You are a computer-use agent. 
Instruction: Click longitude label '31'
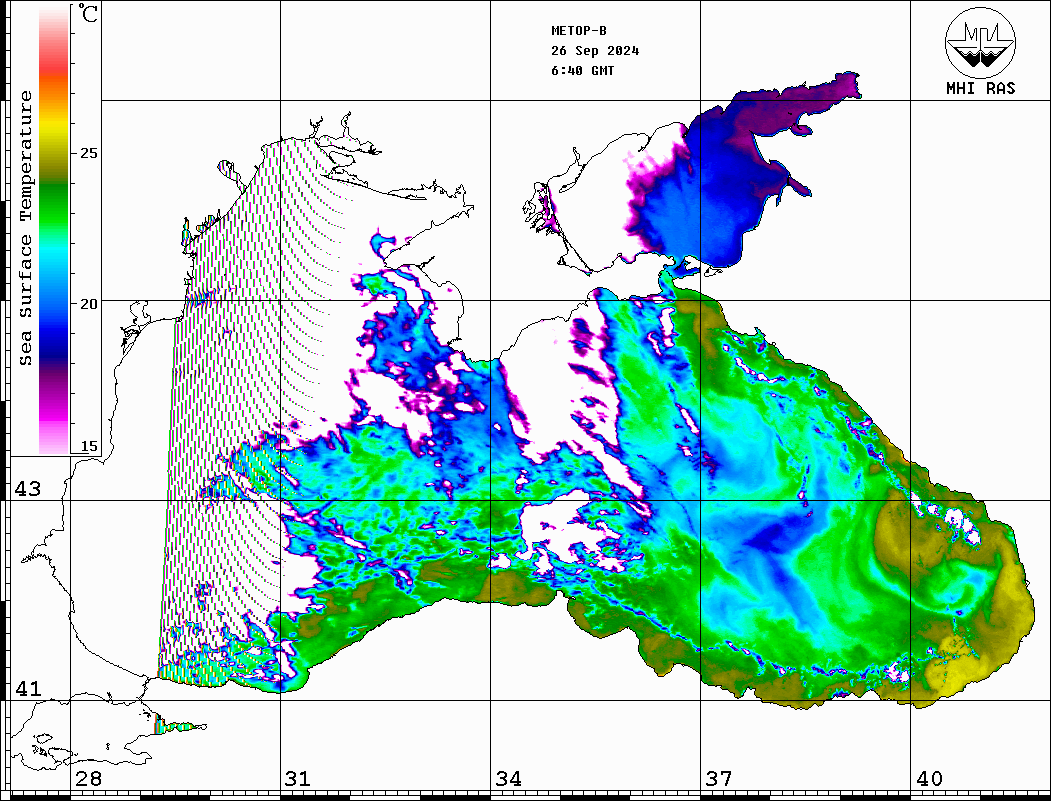click(298, 778)
